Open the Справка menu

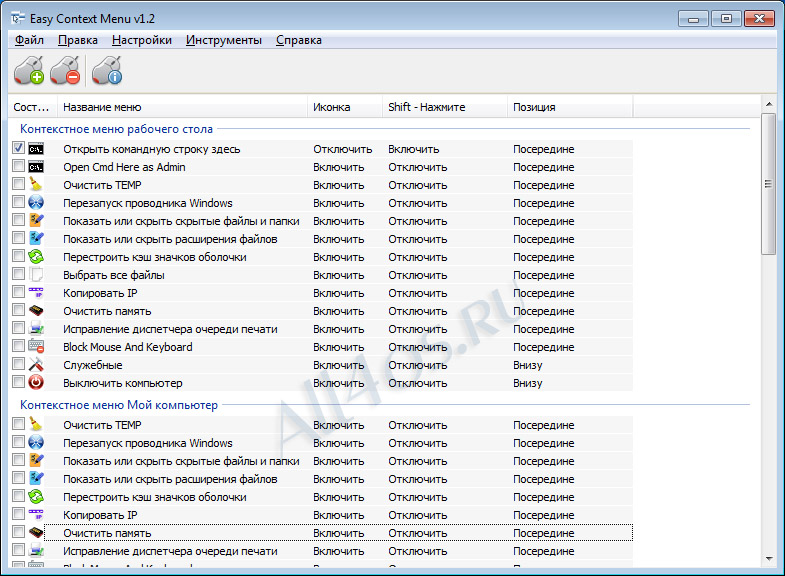click(x=298, y=40)
